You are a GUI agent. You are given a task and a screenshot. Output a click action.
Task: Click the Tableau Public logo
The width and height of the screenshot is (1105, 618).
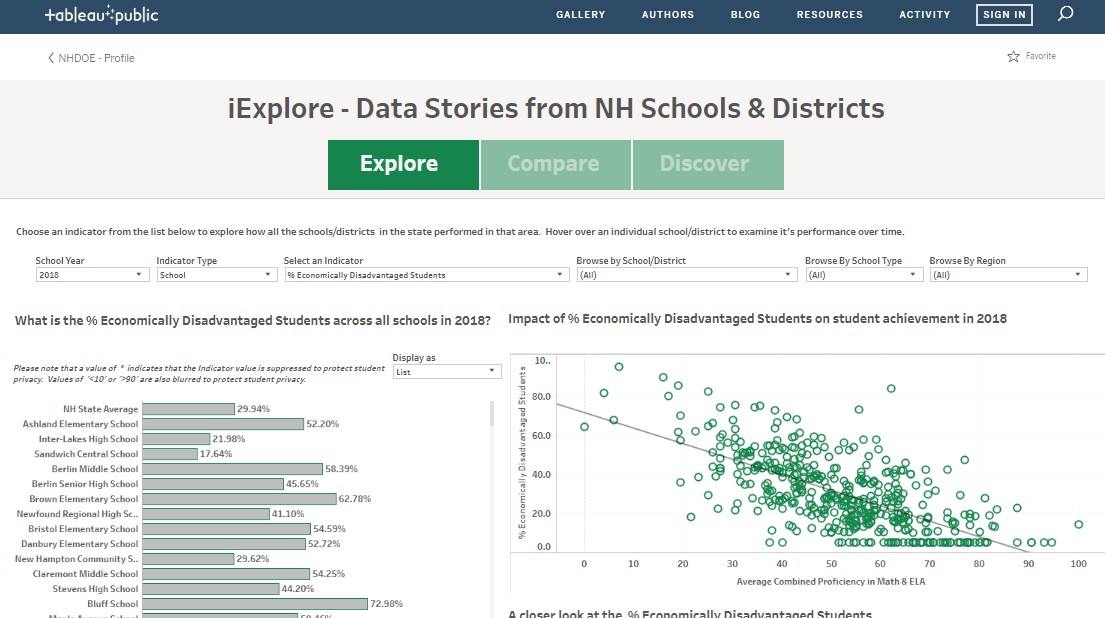pyautogui.click(x=101, y=15)
